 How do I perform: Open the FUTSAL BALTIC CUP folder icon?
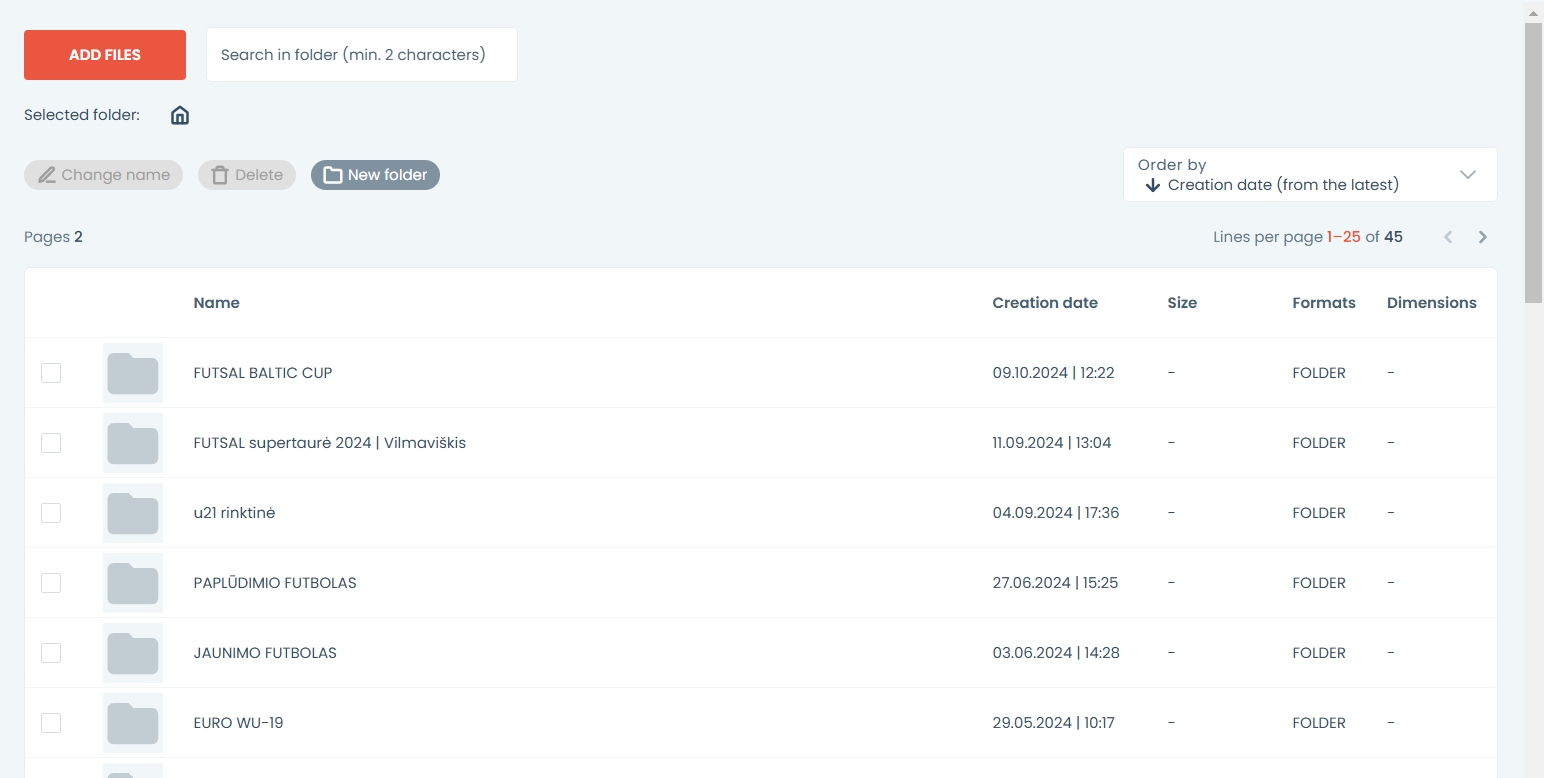click(133, 373)
